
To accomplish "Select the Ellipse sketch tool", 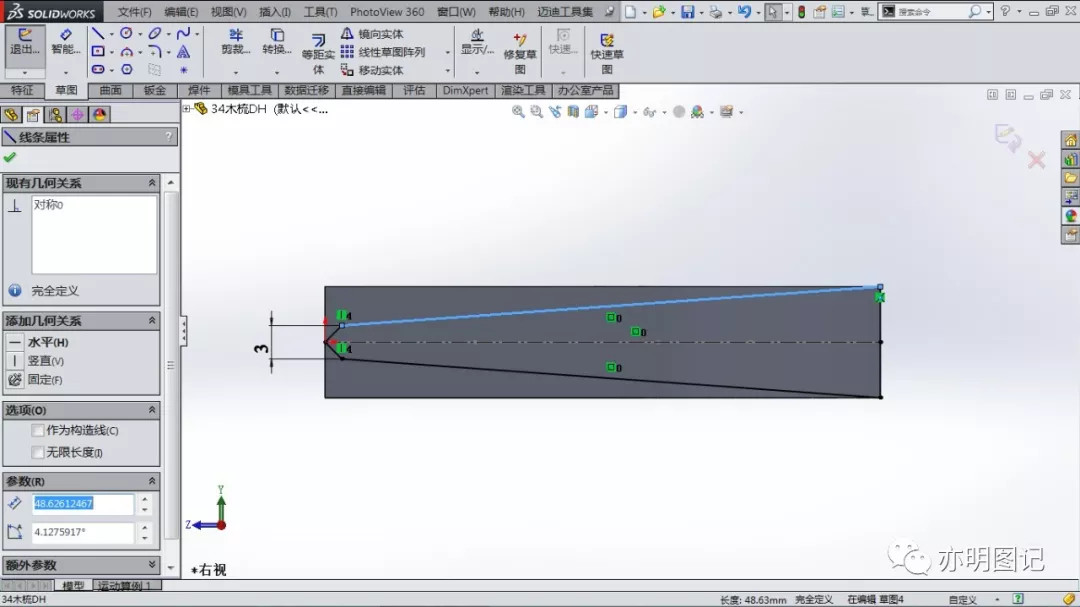I will pos(155,33).
